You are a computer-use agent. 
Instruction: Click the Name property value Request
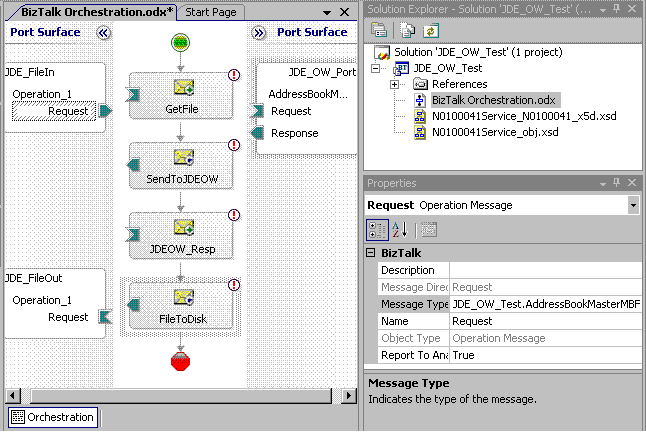coord(545,321)
